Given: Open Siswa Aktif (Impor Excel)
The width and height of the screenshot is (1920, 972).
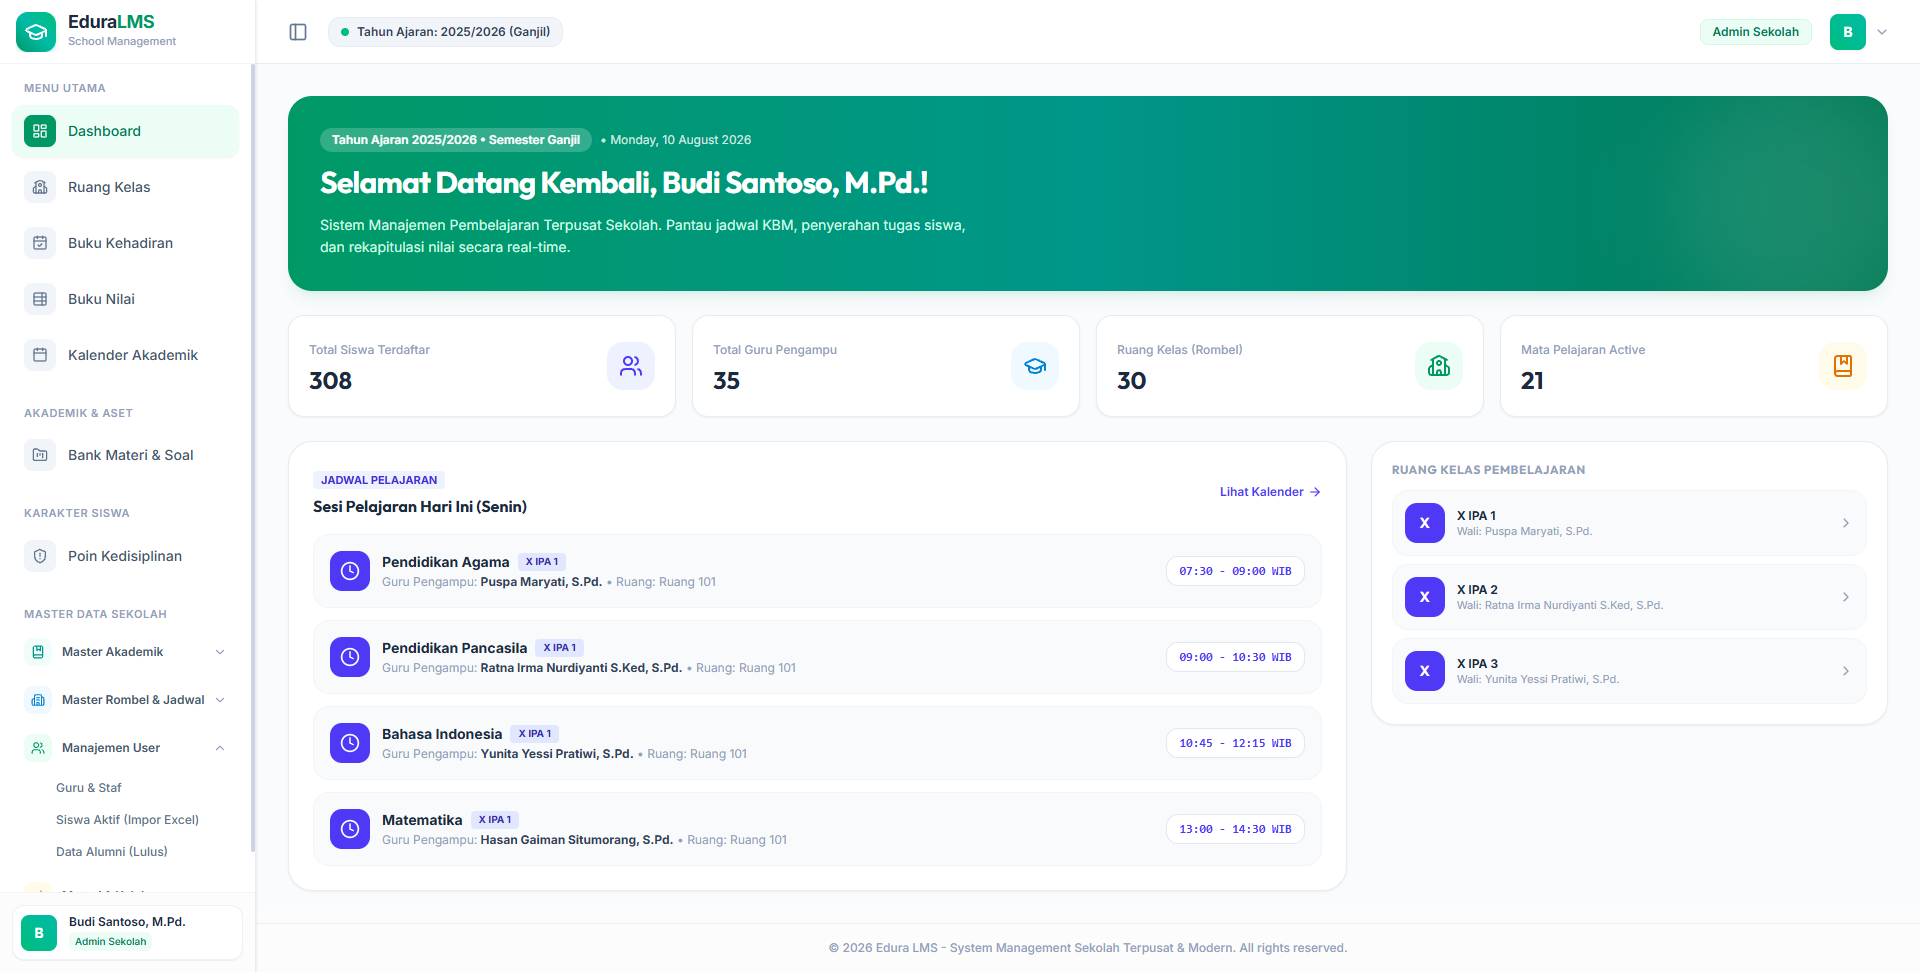Looking at the screenshot, I should [127, 820].
